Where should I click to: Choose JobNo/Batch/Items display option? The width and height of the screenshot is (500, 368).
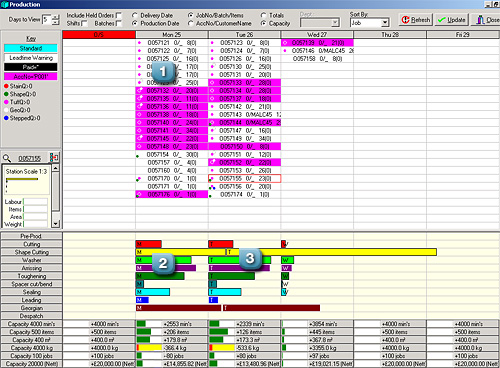click(191, 15)
